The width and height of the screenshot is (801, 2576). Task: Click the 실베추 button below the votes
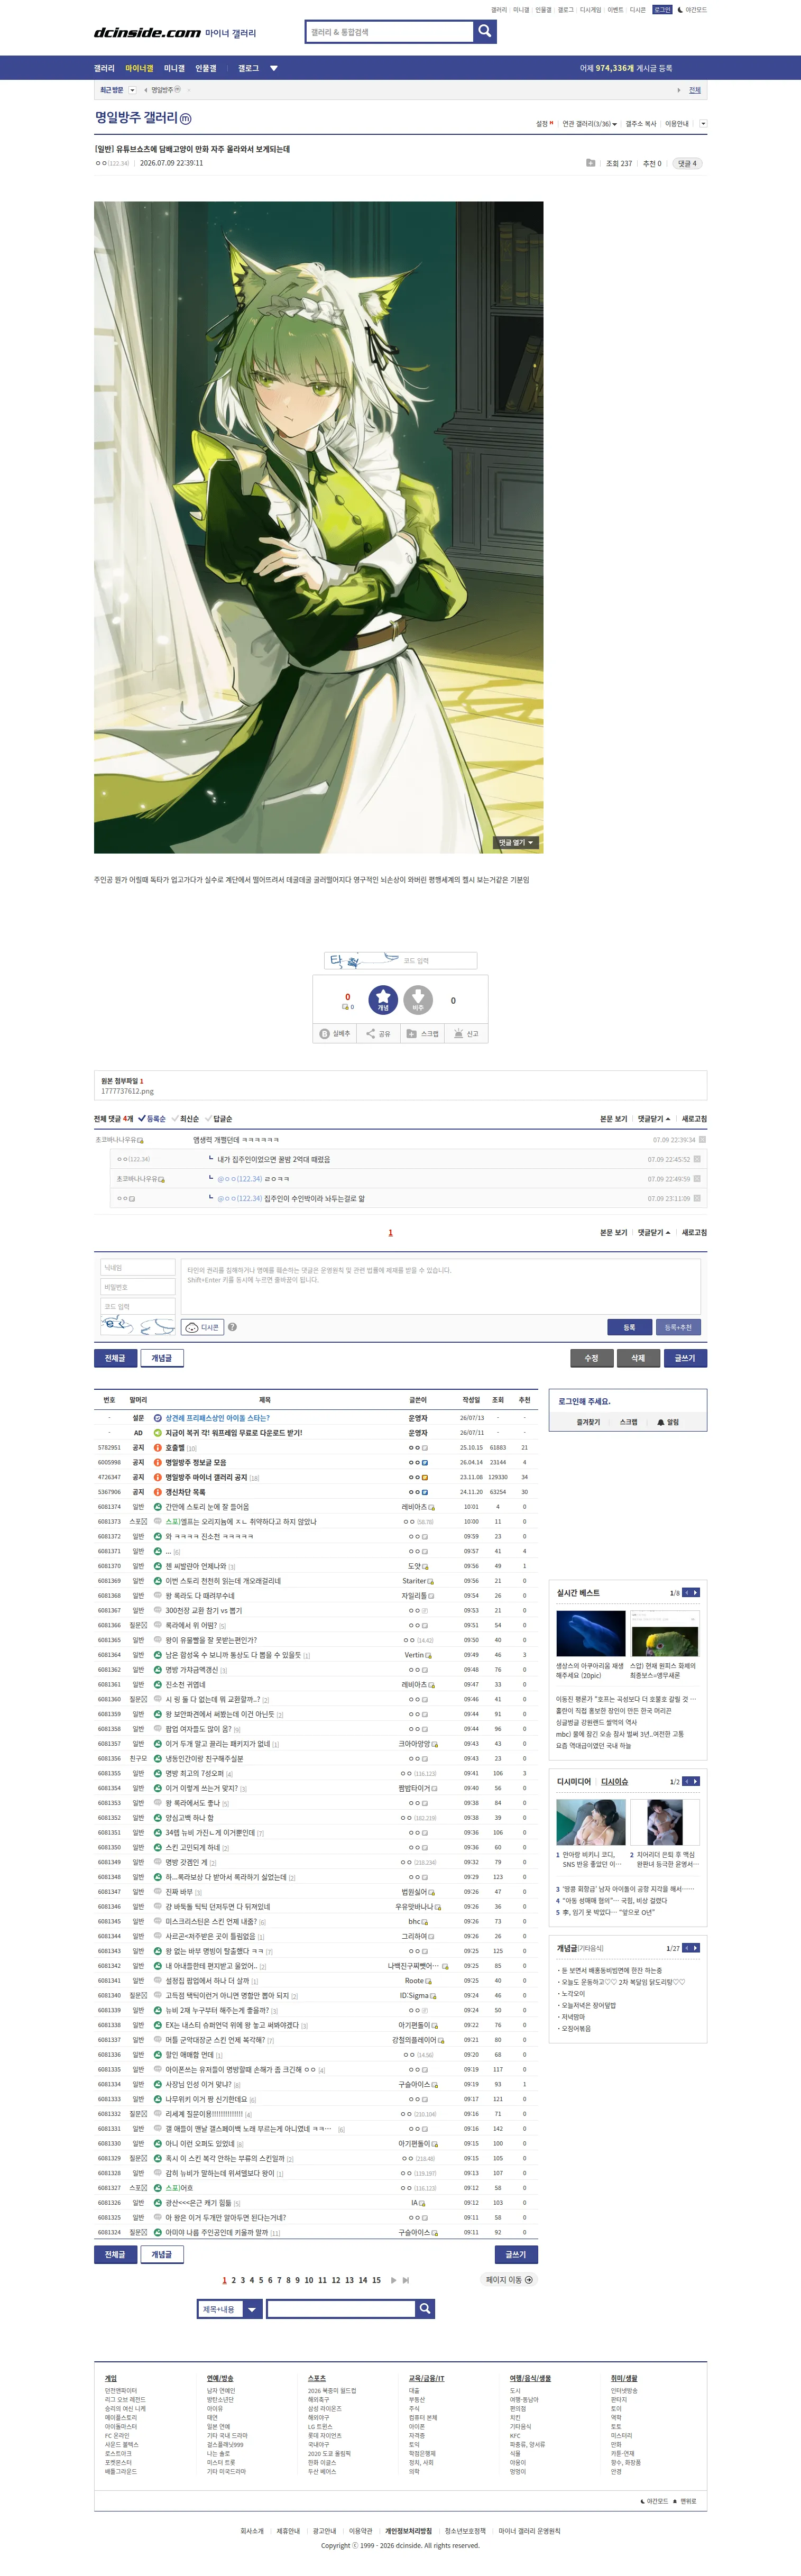point(335,1034)
